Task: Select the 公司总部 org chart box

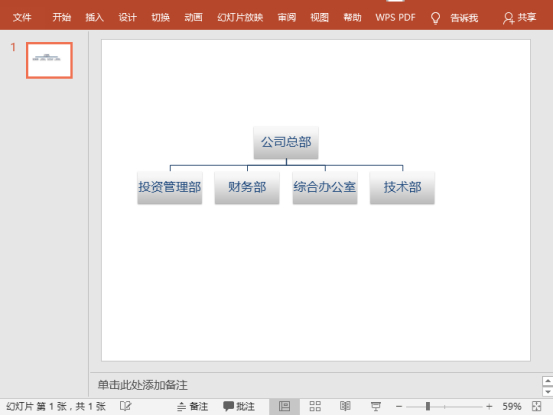Action: click(x=286, y=142)
